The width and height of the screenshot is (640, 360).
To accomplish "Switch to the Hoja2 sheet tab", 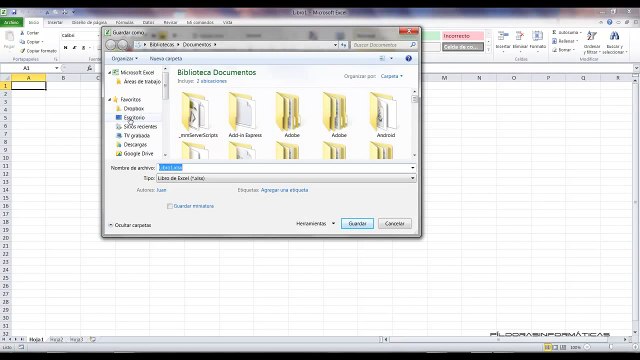I will (x=56, y=340).
